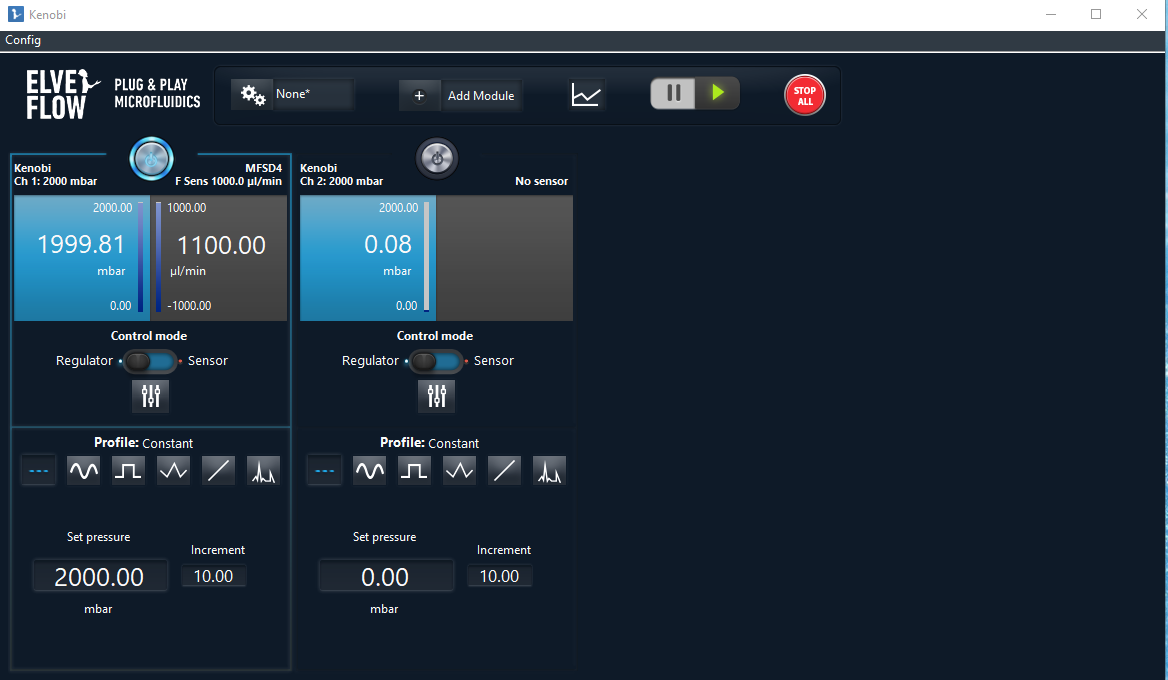
Task: Select Square wave profile for Channel 1
Action: click(x=128, y=471)
